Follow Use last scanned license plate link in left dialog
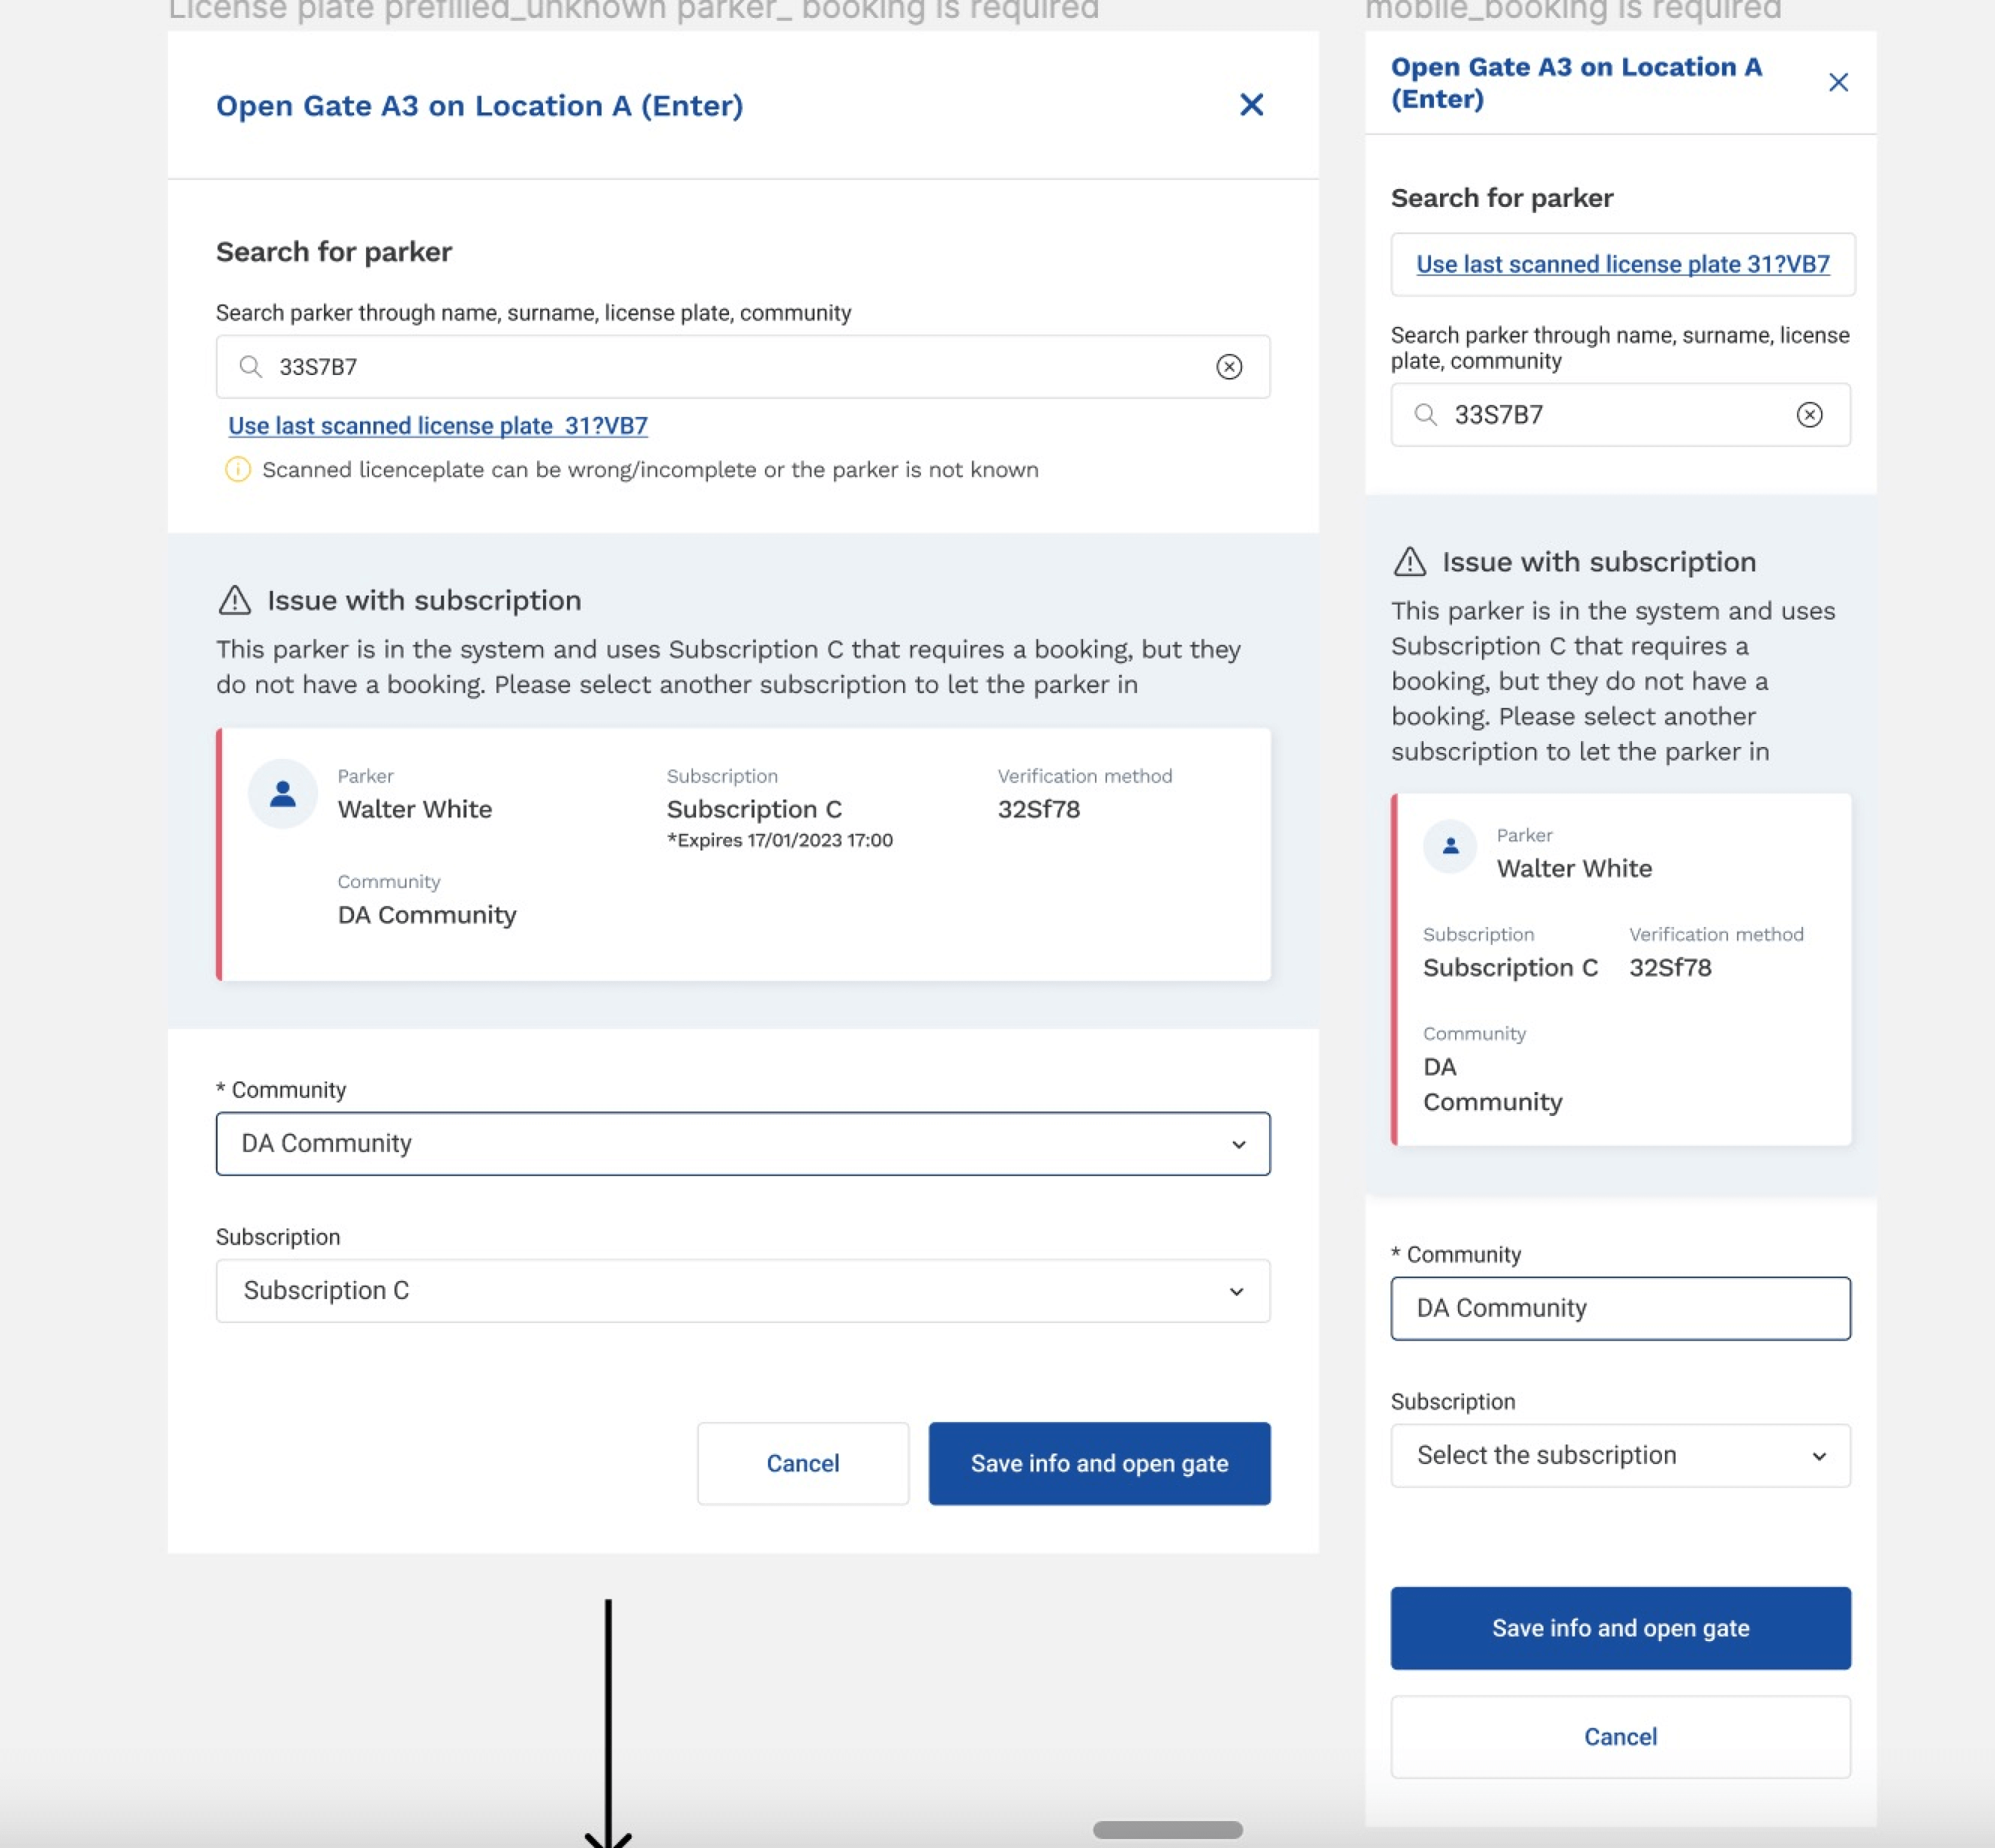The image size is (1995, 1848). (x=438, y=425)
